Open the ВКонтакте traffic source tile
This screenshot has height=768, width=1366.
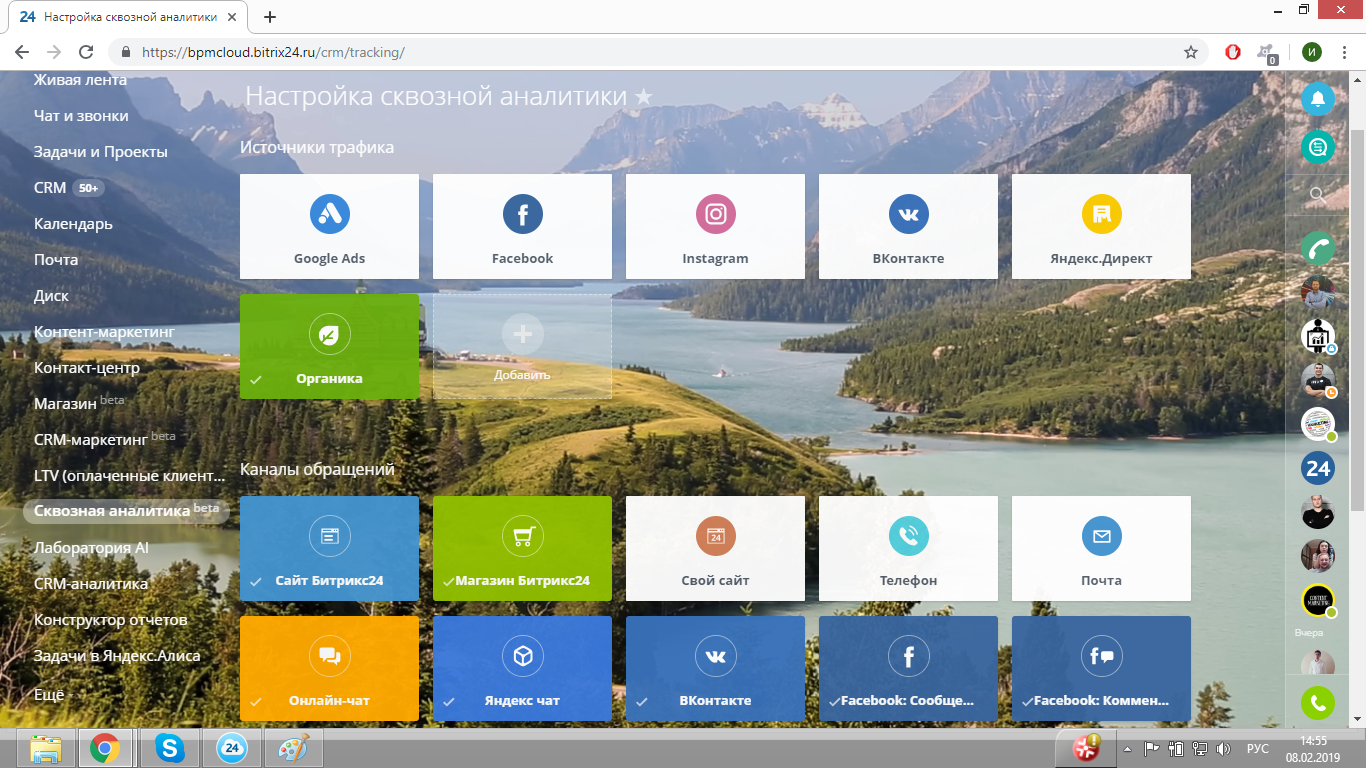coord(908,226)
